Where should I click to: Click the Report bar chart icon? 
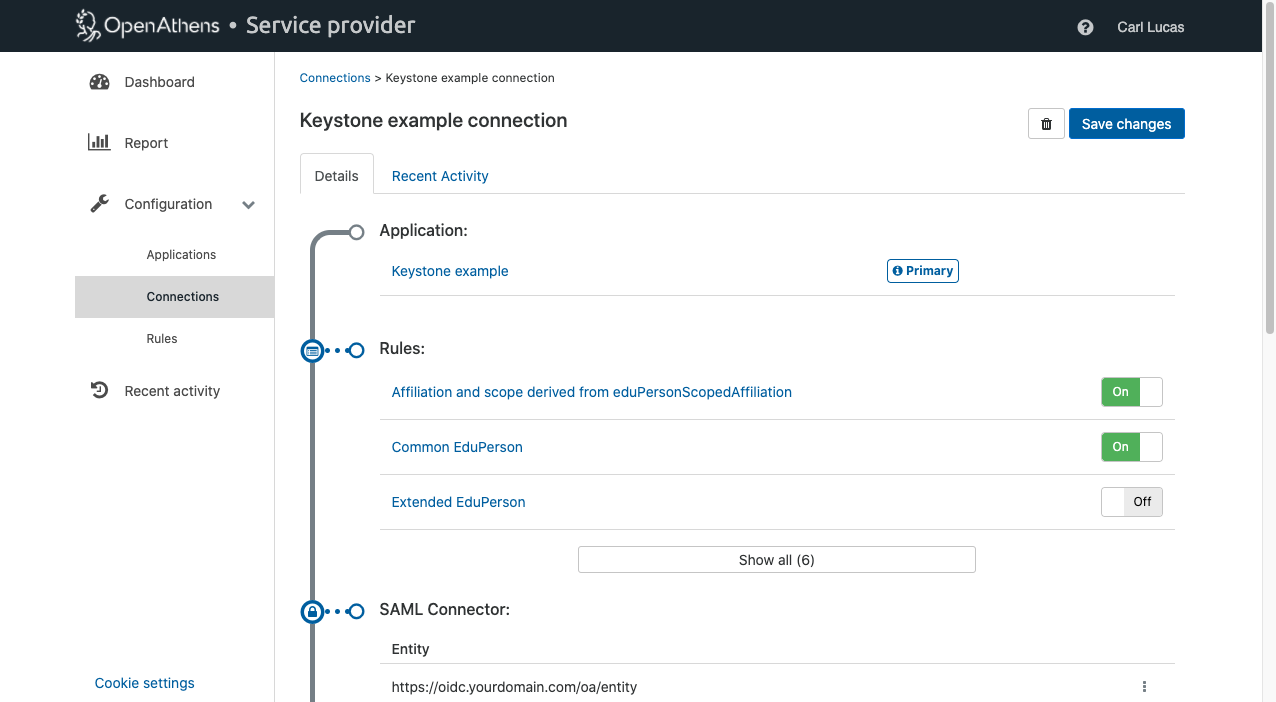(x=99, y=143)
